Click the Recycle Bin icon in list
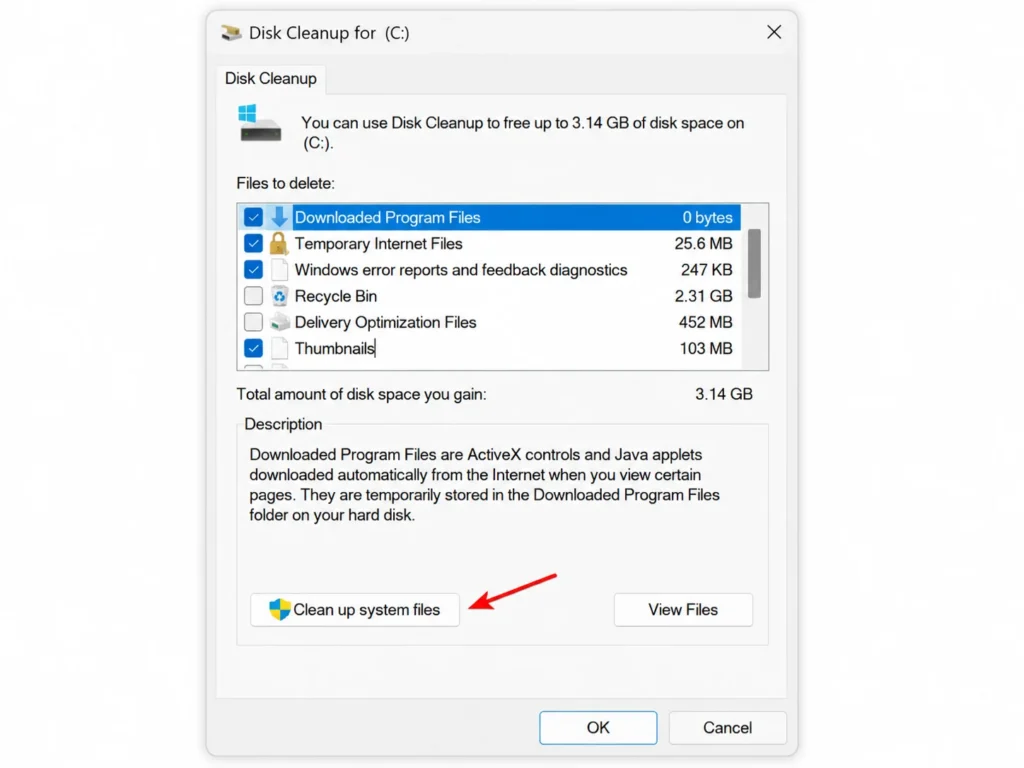Screen dimensions: 1024x768 [280, 296]
